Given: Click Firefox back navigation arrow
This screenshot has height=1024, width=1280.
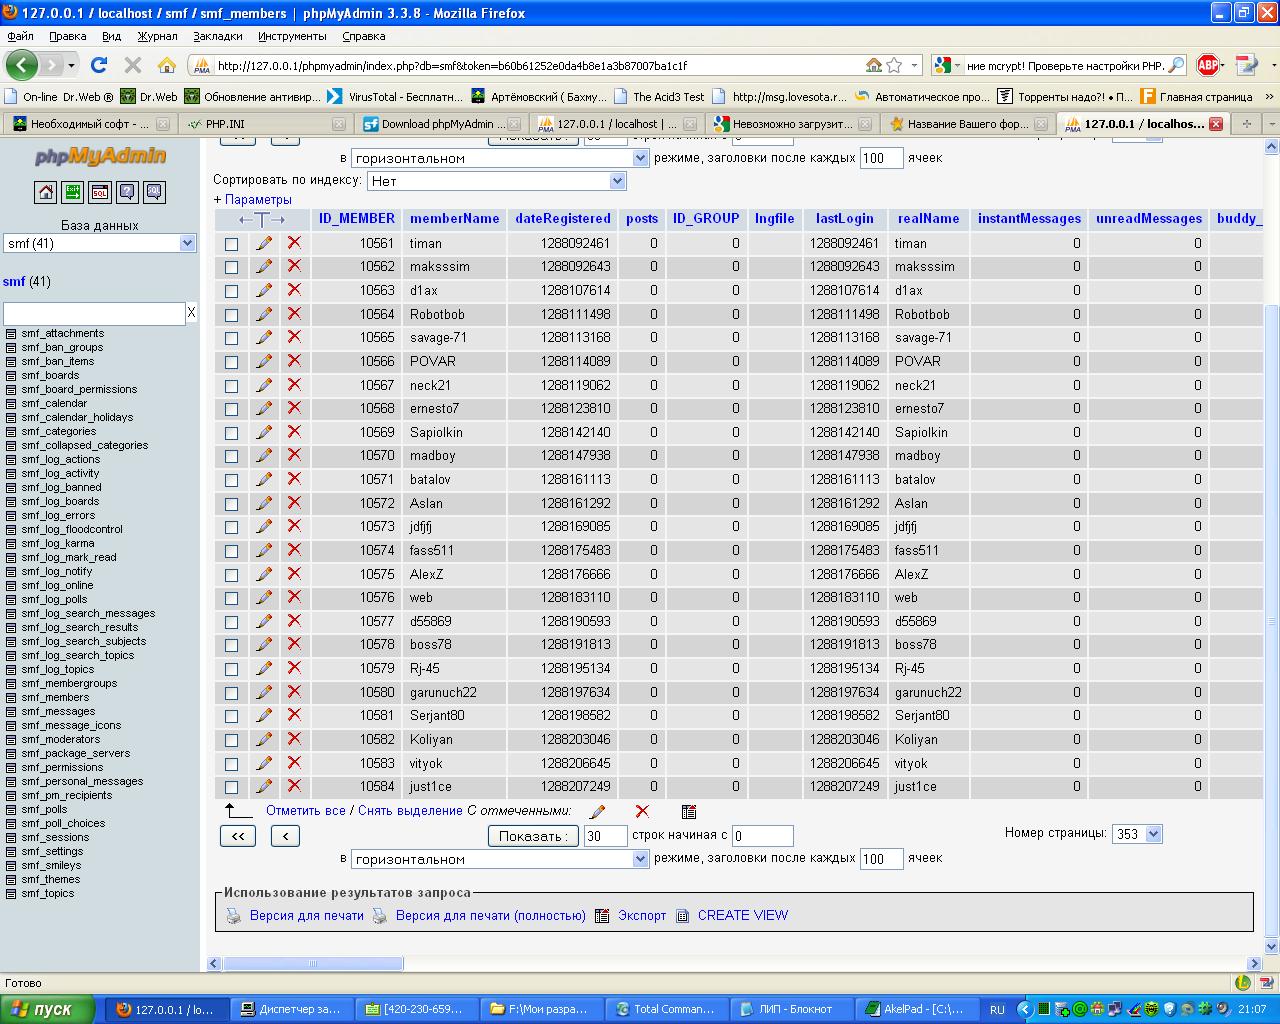Looking at the screenshot, I should pyautogui.click(x=21, y=65).
